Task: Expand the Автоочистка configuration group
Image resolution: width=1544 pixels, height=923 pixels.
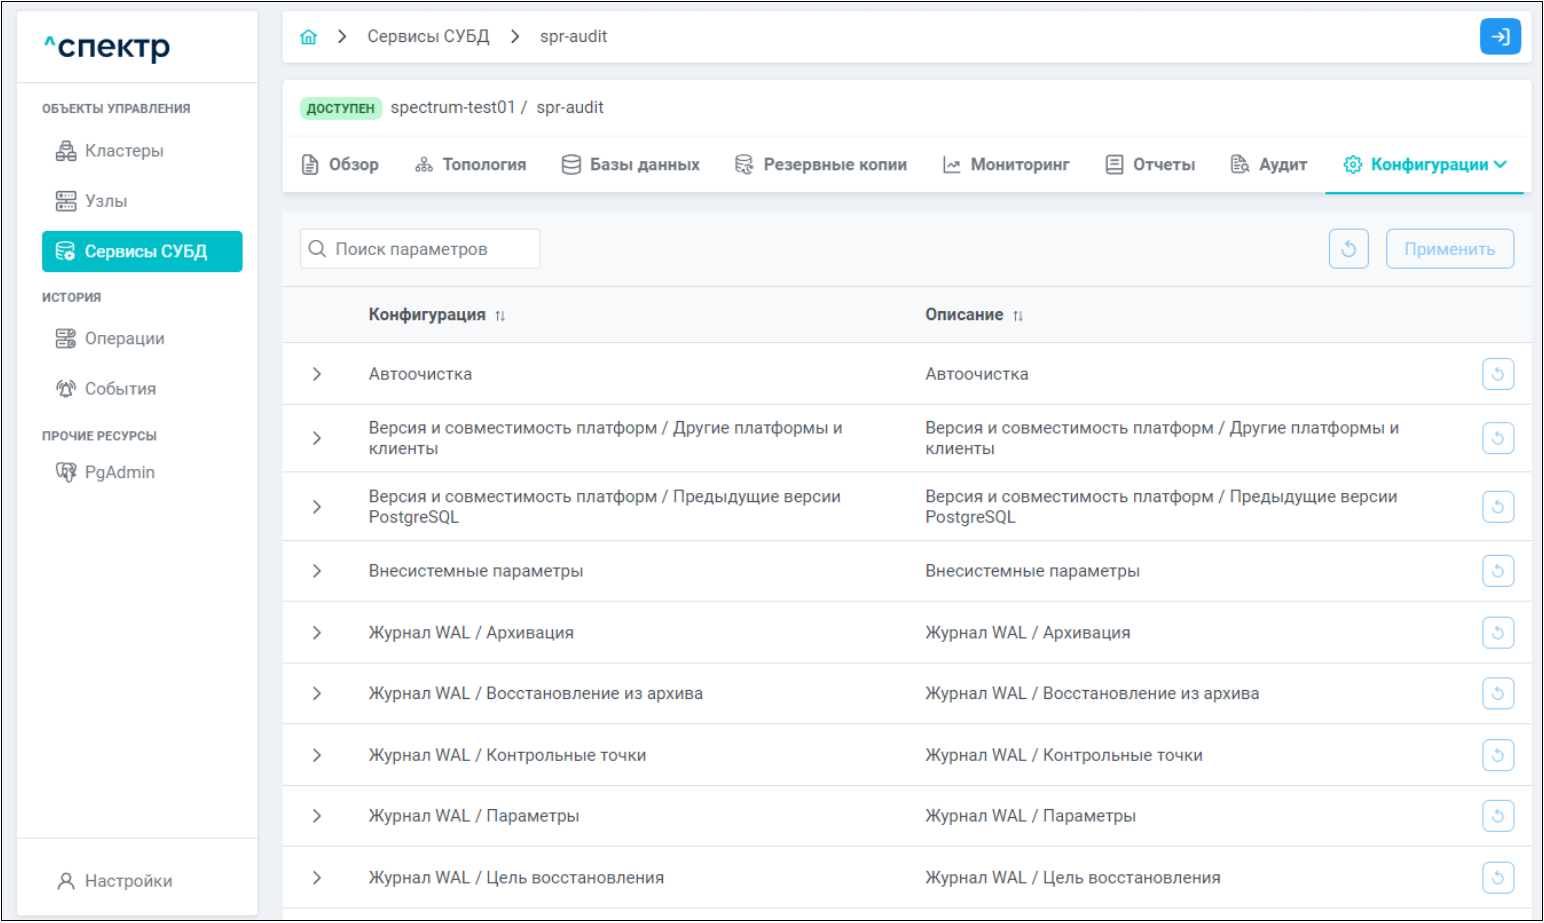Action: [x=317, y=374]
